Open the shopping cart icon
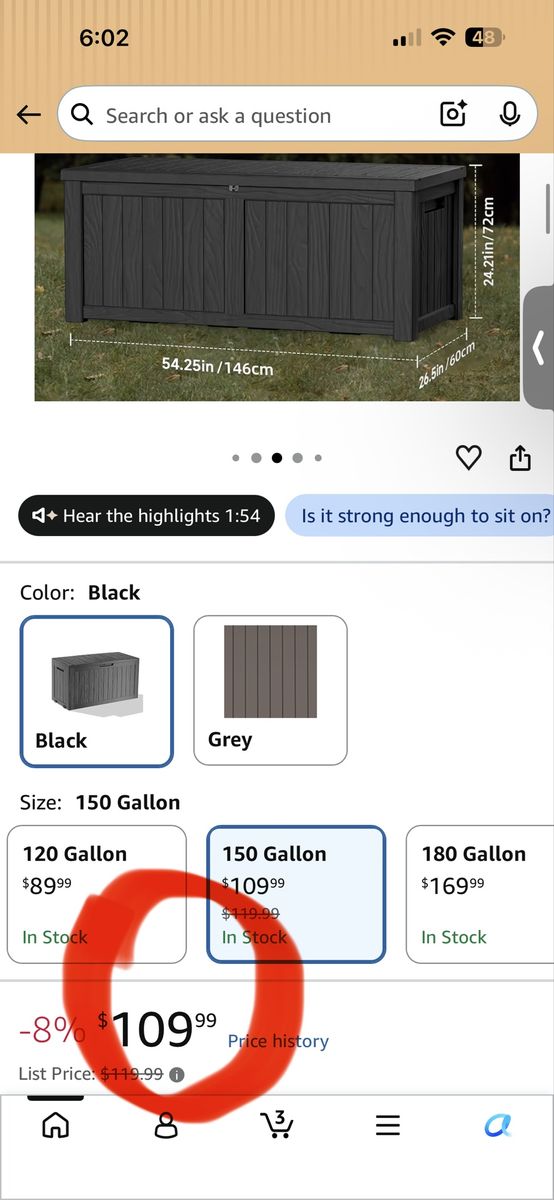 (x=277, y=1123)
